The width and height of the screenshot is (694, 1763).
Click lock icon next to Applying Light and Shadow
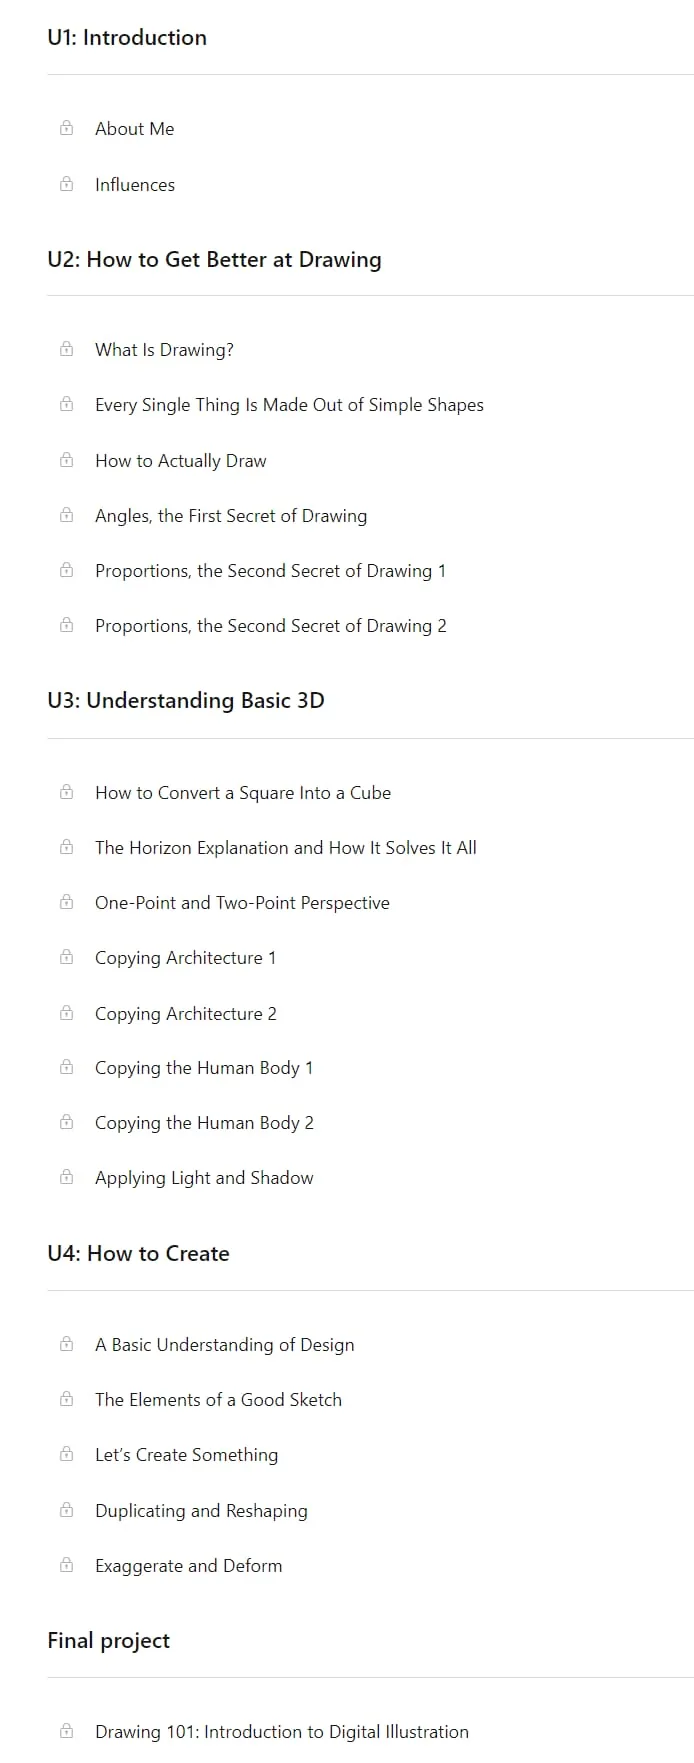(x=66, y=1177)
